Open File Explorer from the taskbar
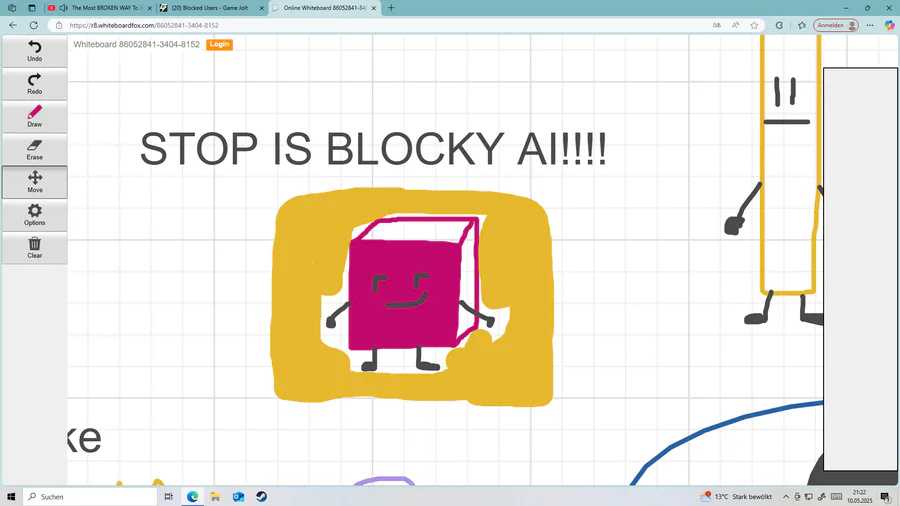Viewport: 900px width, 506px height. (x=215, y=496)
